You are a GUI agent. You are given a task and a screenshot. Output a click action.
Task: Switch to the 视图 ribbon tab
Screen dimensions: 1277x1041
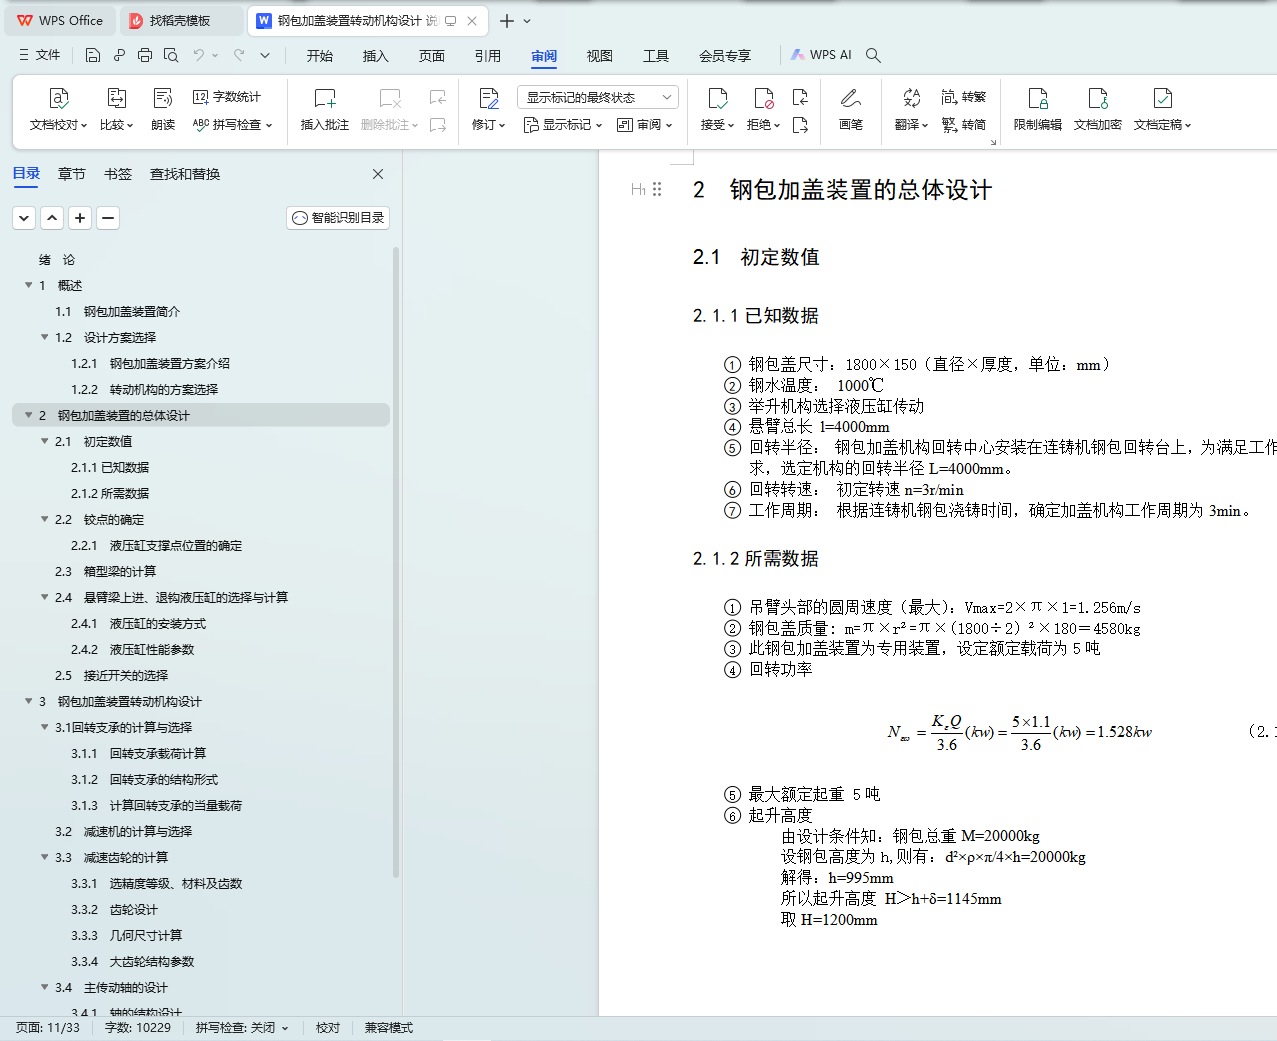(x=600, y=56)
